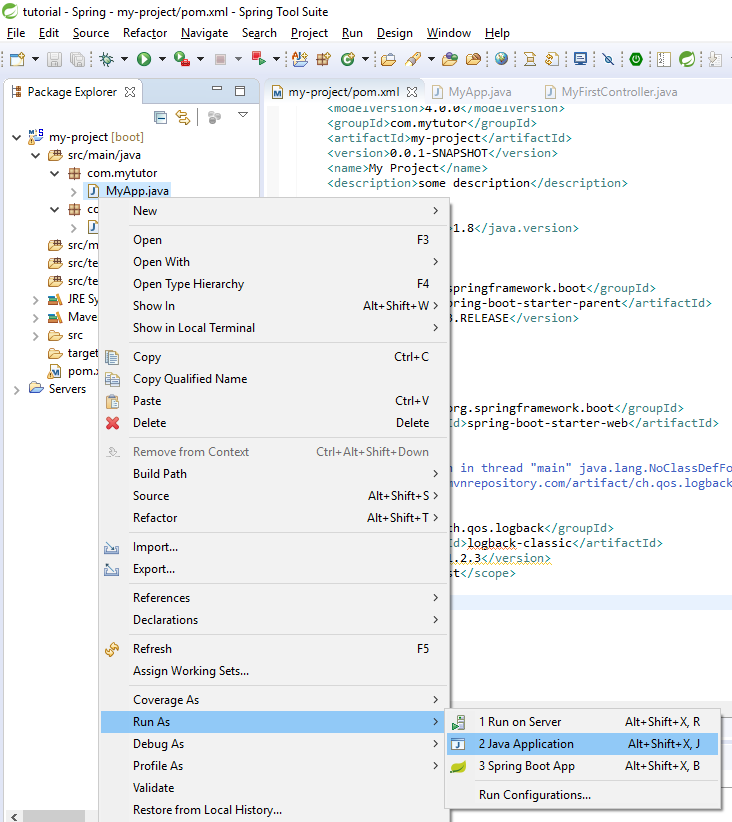Viewport: 732px width, 822px height.
Task: Click the New Java Package toolbar icon
Action: (x=324, y=59)
